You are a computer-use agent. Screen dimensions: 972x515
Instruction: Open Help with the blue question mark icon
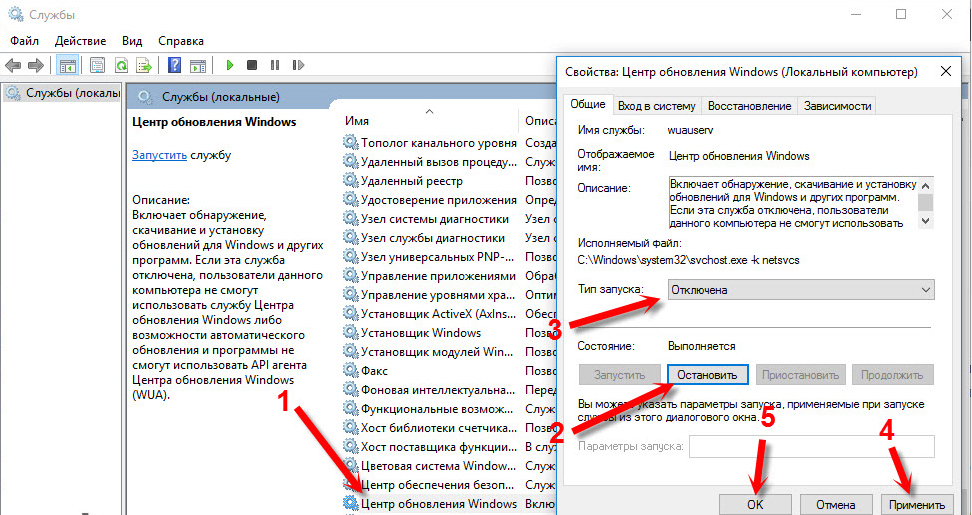tap(175, 65)
